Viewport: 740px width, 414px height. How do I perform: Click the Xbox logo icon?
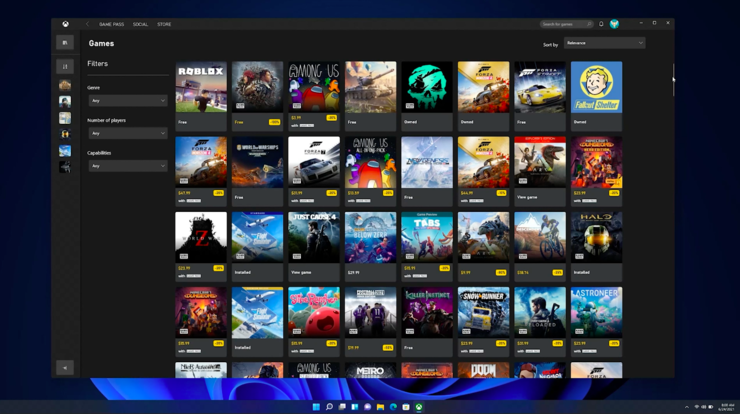pos(64,24)
